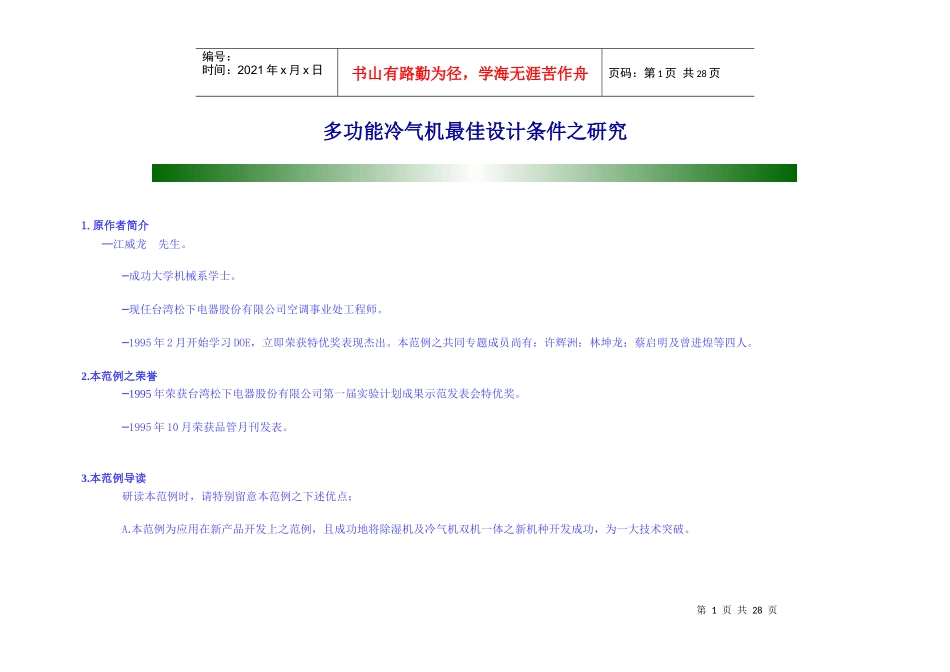
Task: Click the footer page number 第 1 页 共 28 页
Action: coord(737,610)
